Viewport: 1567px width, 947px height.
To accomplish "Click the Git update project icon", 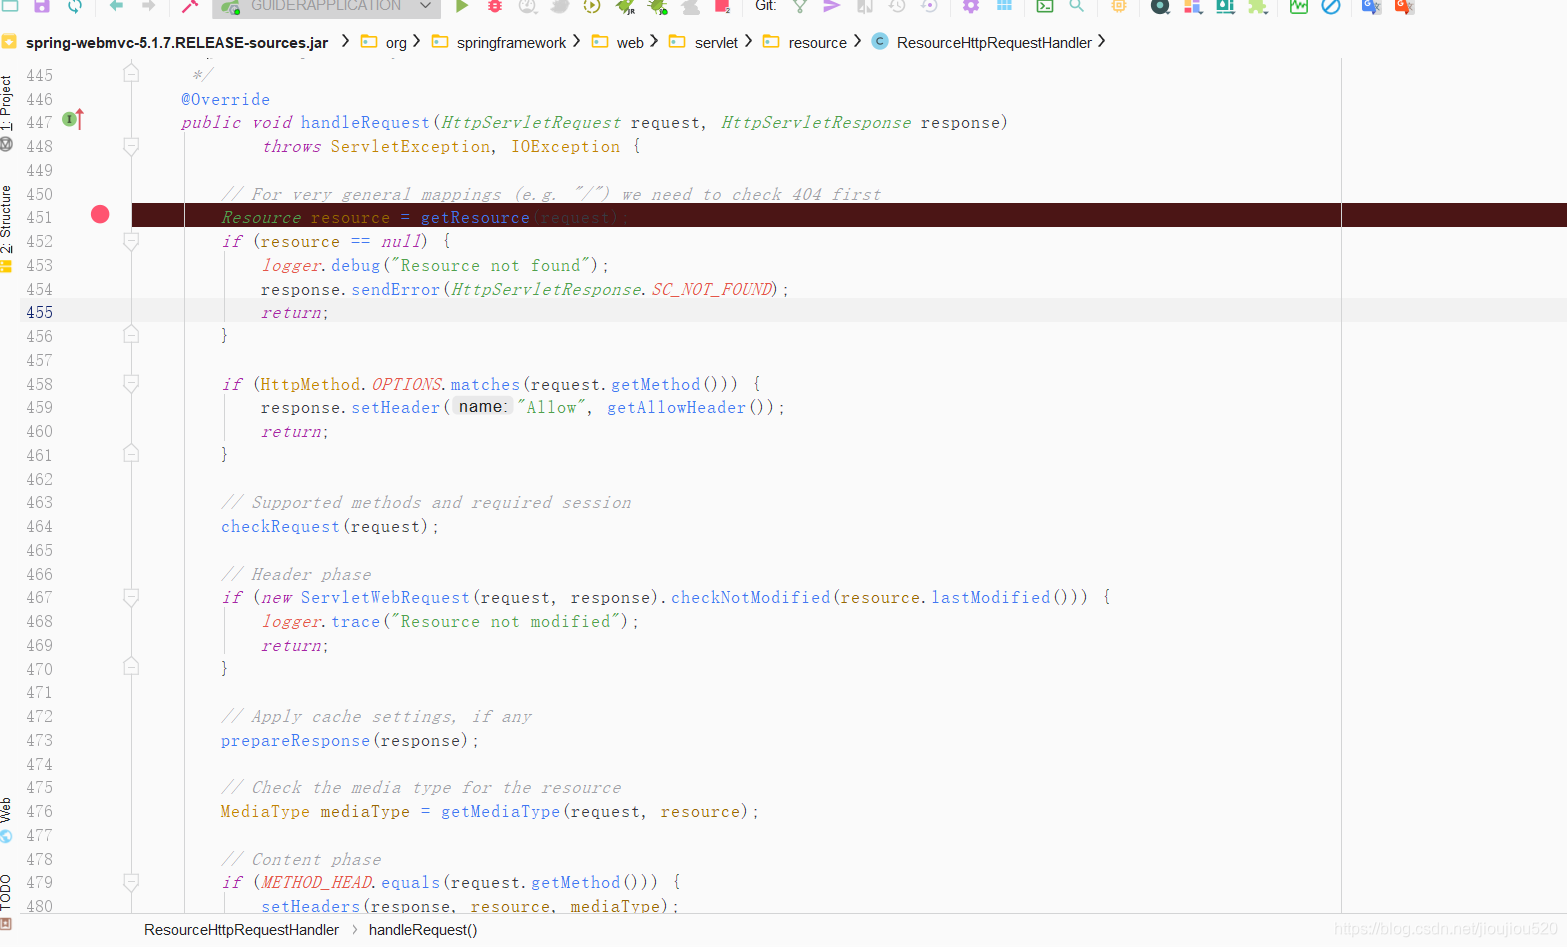I will tap(800, 6).
